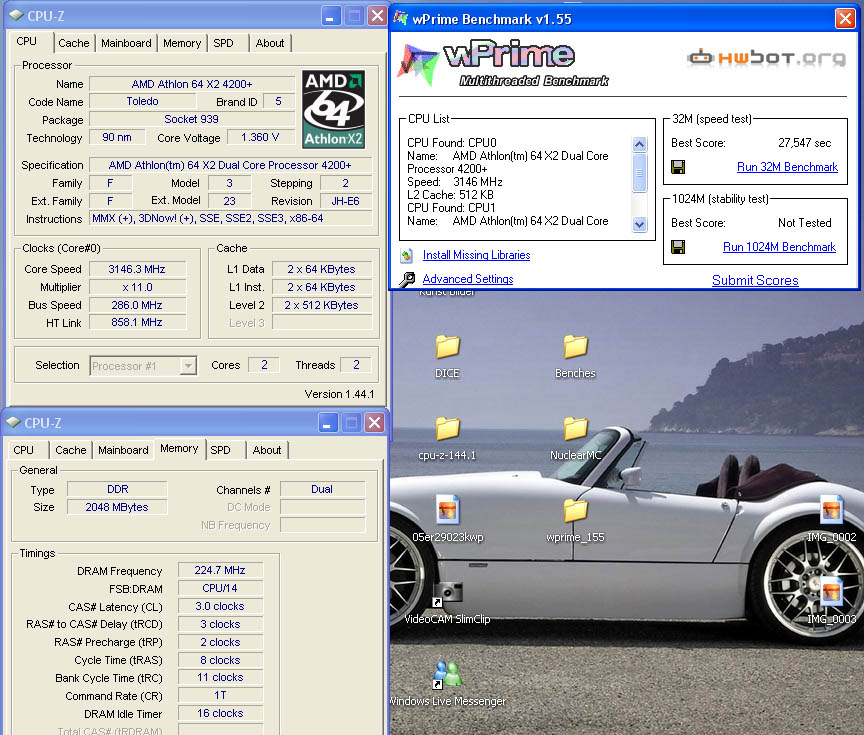Click the upper CPU-Z title bar icon
Image resolution: width=864 pixels, height=735 pixels.
17,16
